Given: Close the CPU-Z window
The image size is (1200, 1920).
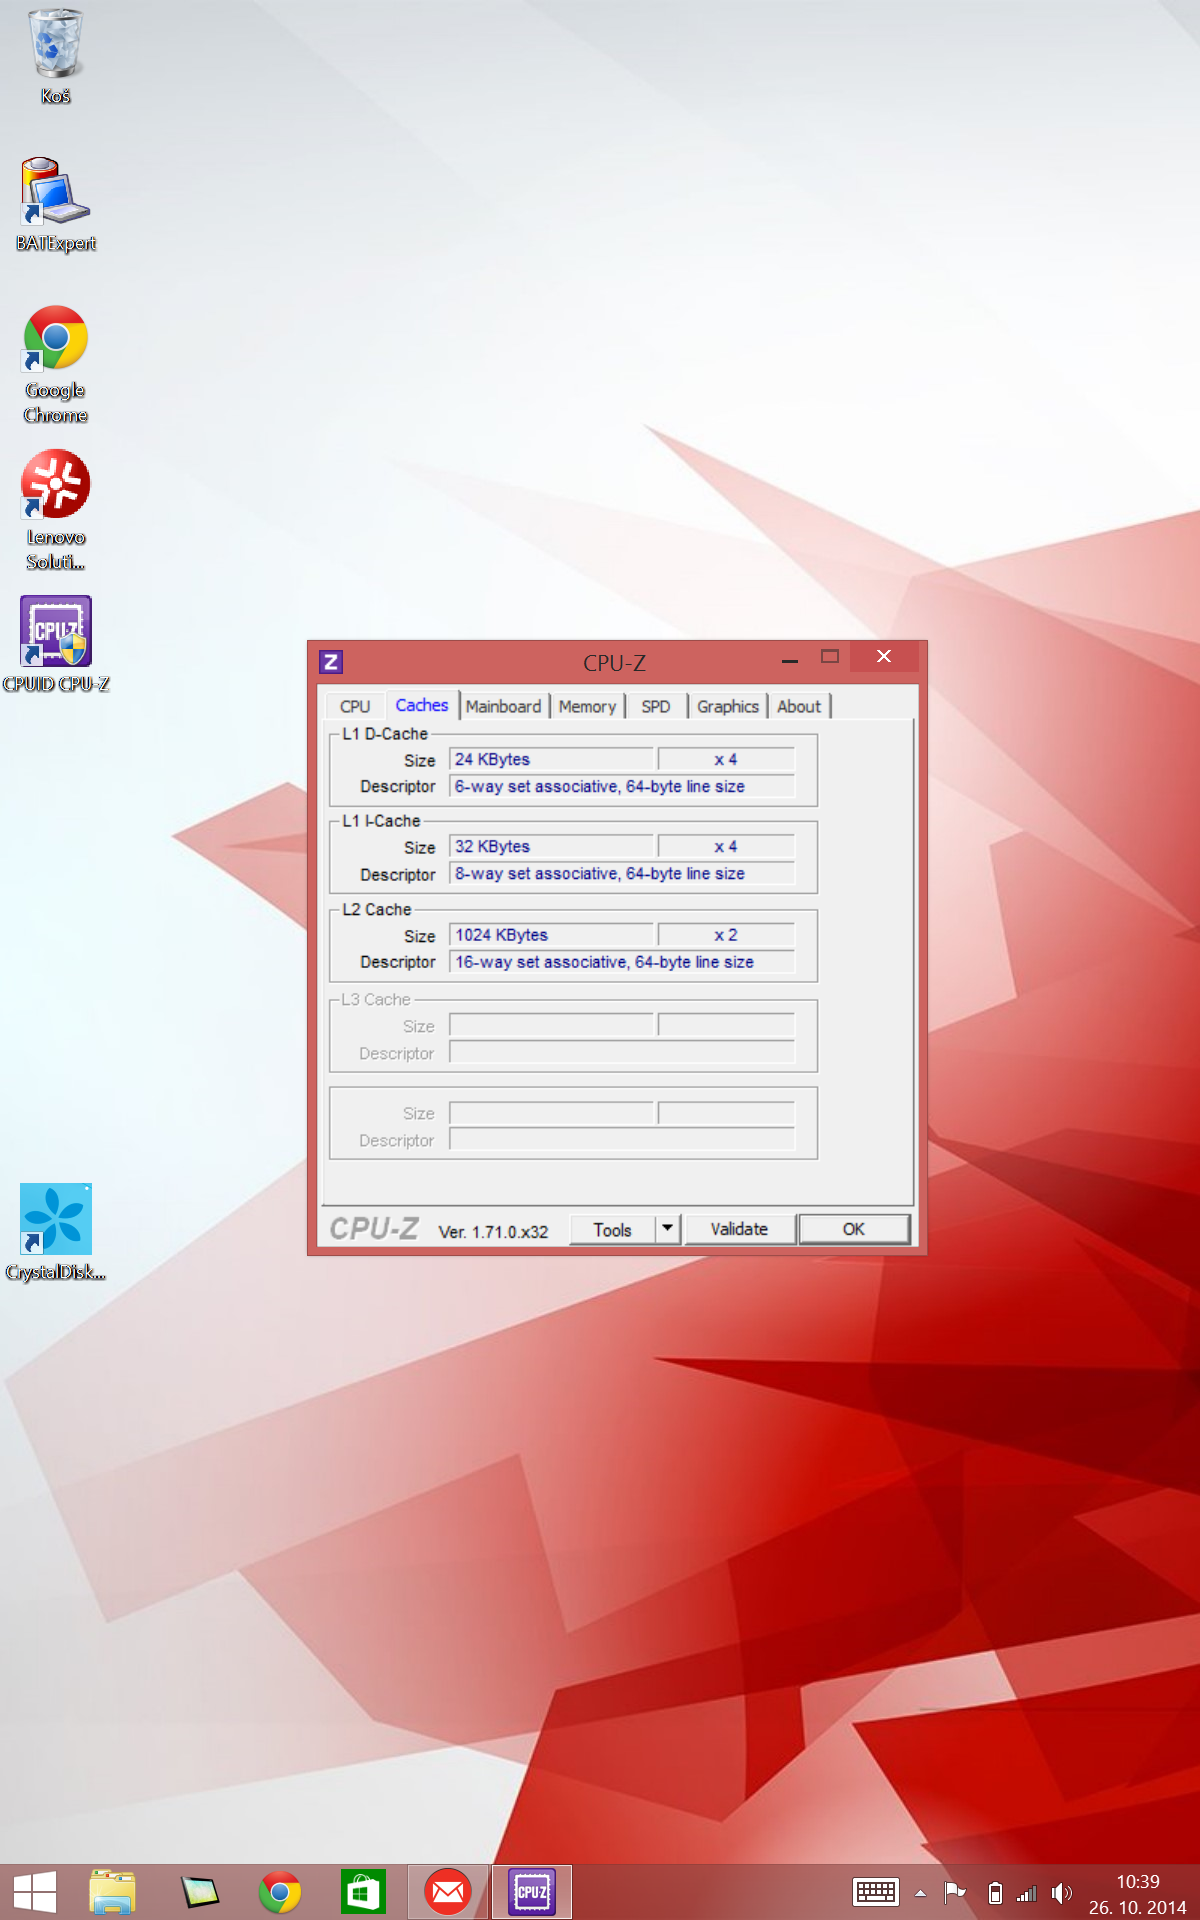Looking at the screenshot, I should (884, 656).
